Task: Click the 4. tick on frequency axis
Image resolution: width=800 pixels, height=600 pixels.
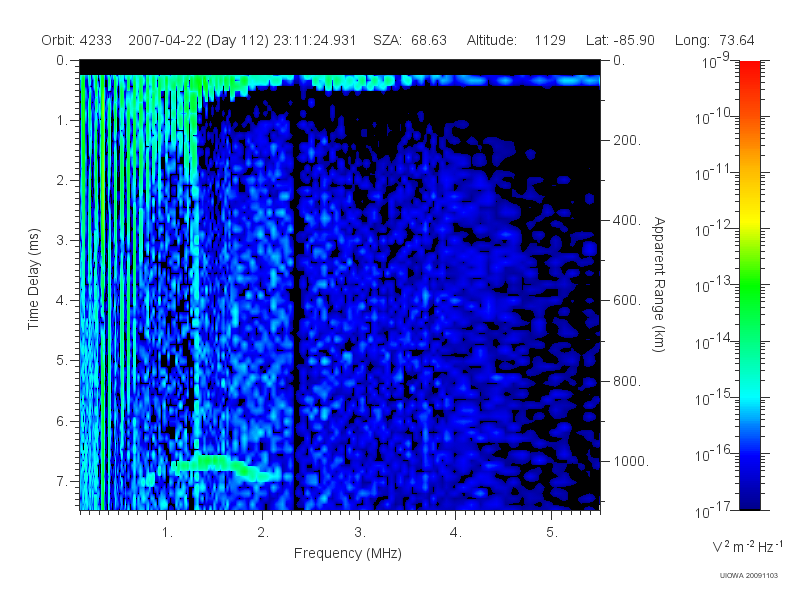Action: pos(456,533)
